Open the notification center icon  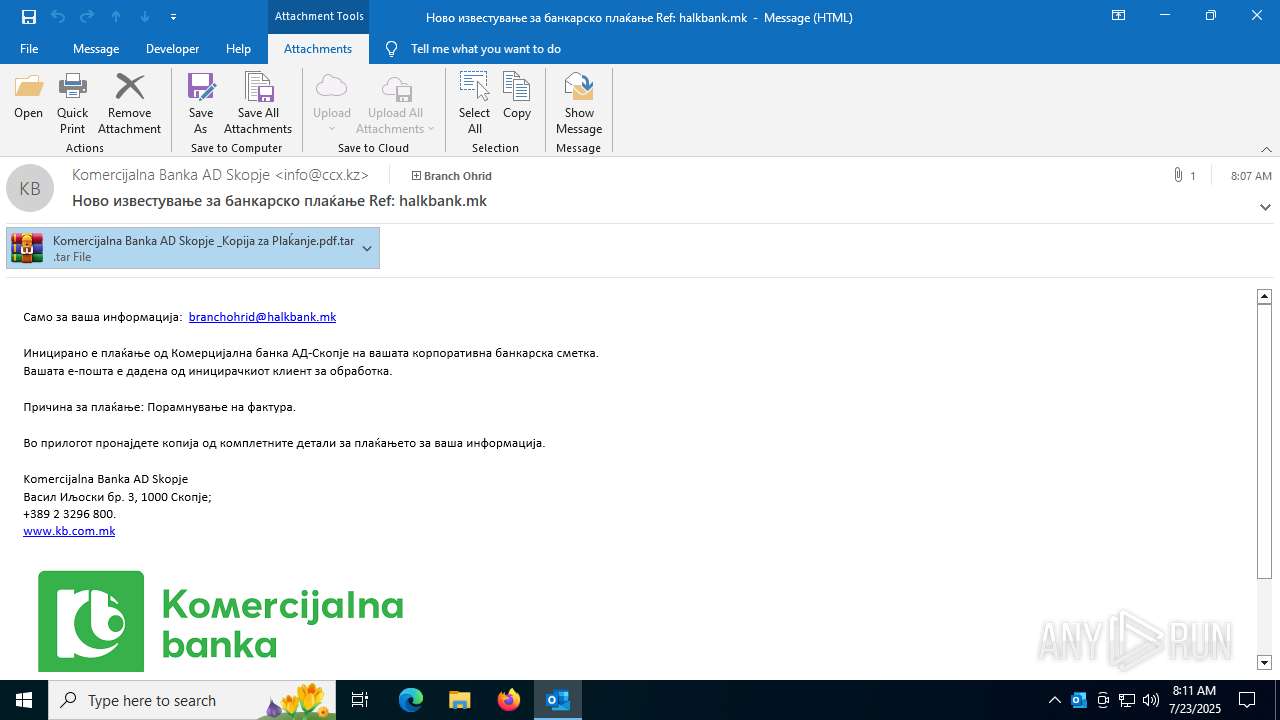(1247, 700)
